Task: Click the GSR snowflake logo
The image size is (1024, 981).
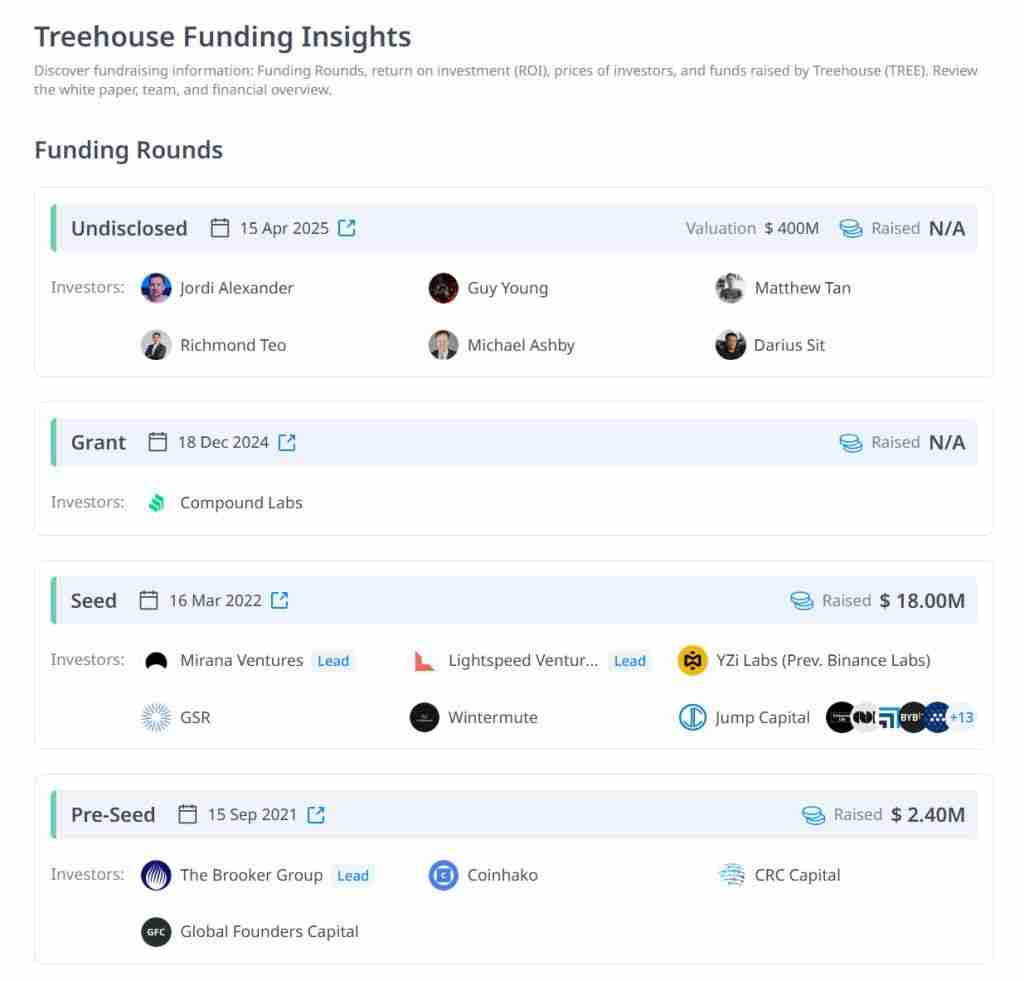Action: click(155, 717)
